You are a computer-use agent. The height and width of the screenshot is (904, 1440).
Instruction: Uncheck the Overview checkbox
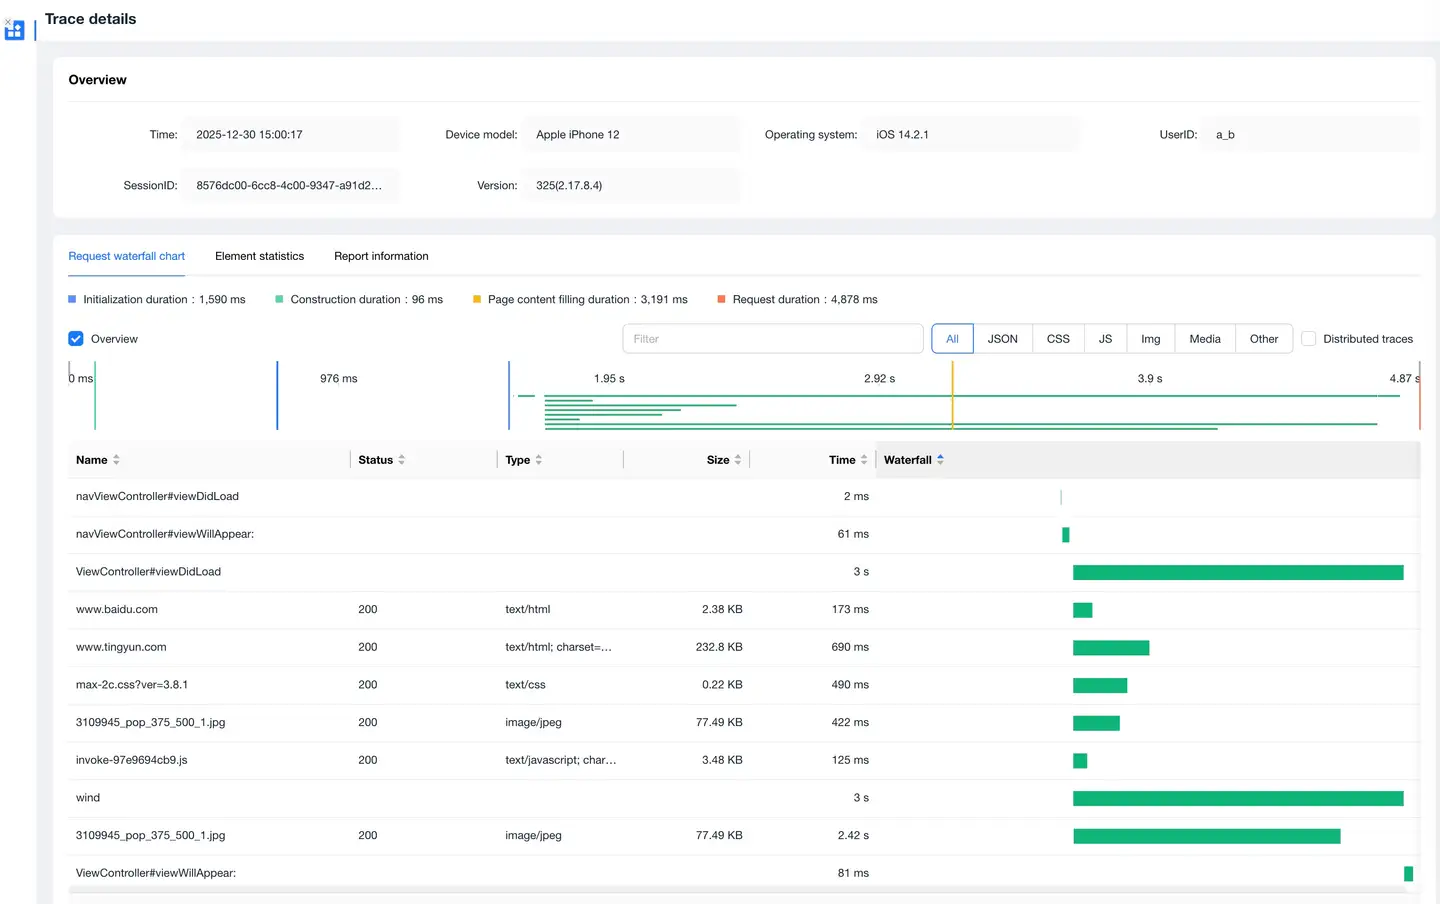click(76, 339)
